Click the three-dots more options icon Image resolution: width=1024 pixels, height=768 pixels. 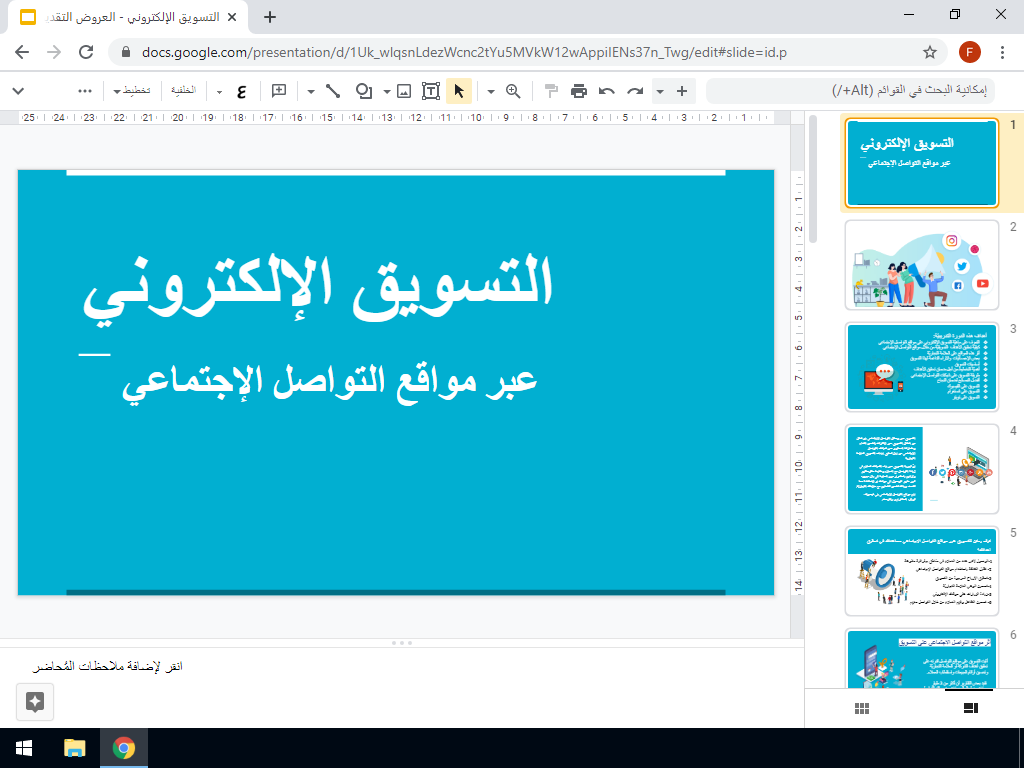tap(85, 91)
